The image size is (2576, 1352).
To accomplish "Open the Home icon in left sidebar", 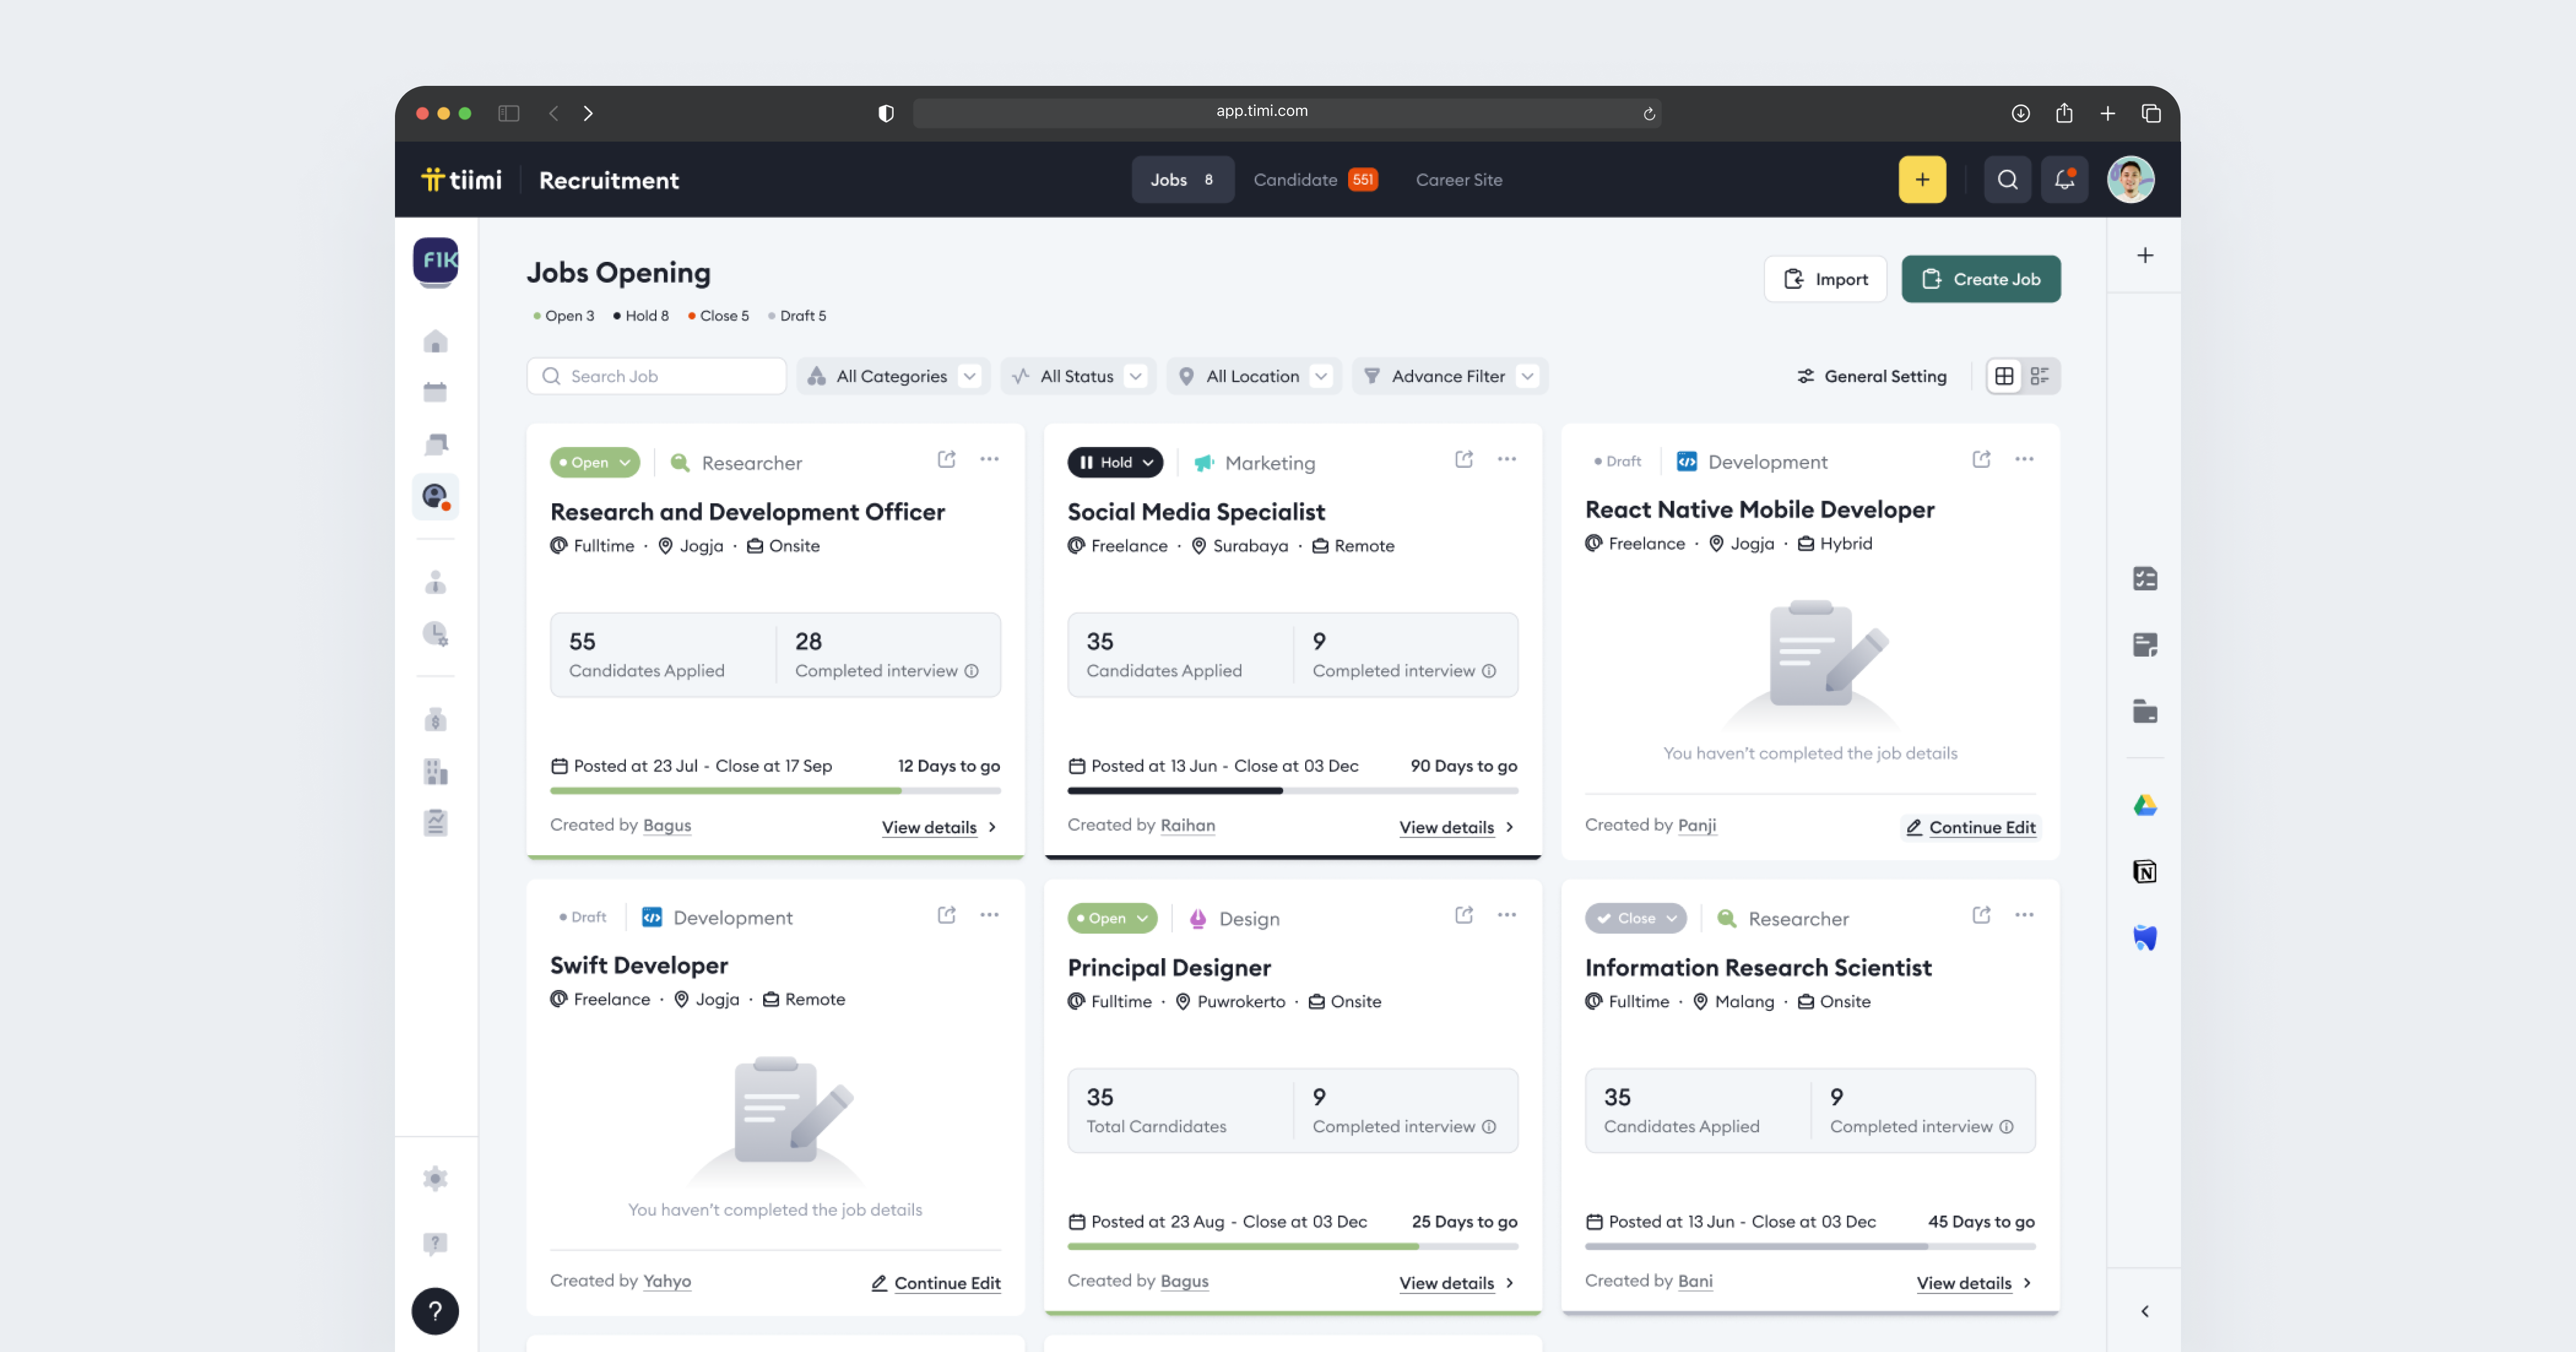I will pyautogui.click(x=436, y=341).
